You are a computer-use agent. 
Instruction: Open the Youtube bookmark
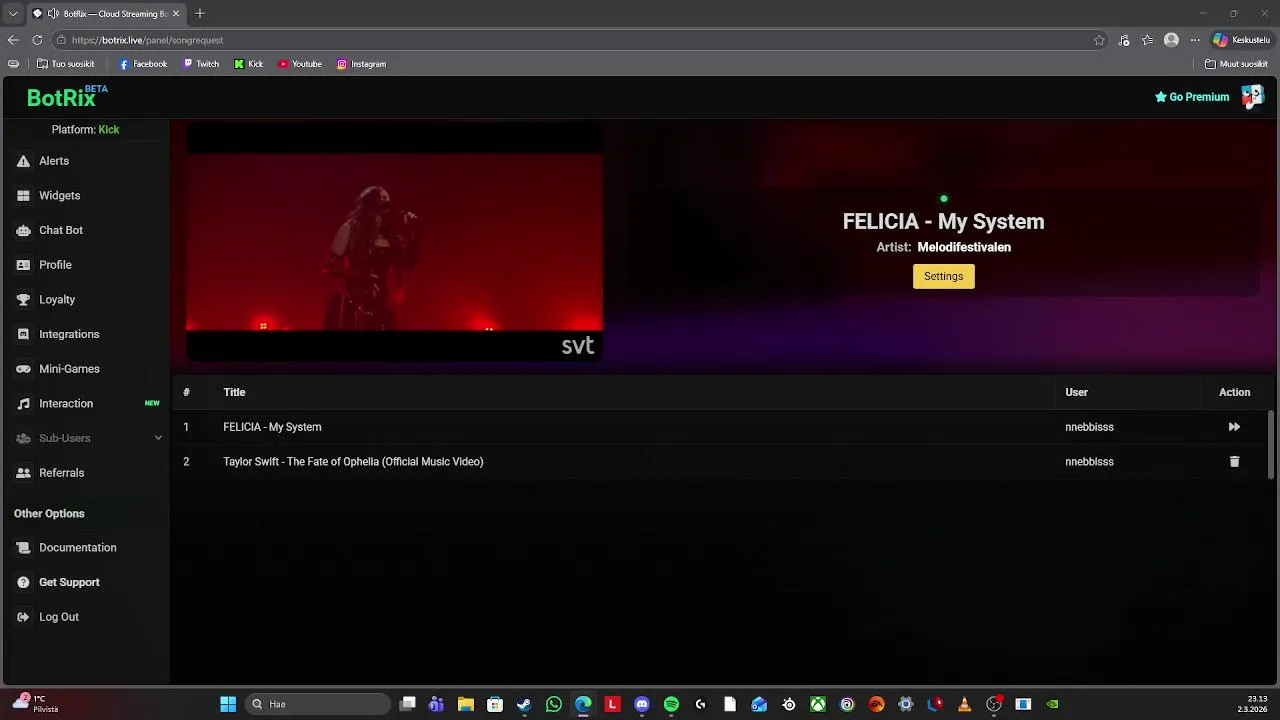[x=300, y=64]
